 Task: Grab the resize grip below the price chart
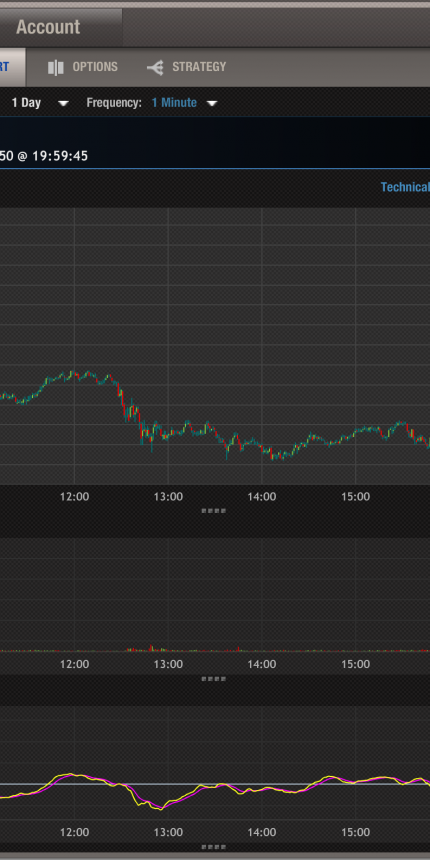point(213,511)
